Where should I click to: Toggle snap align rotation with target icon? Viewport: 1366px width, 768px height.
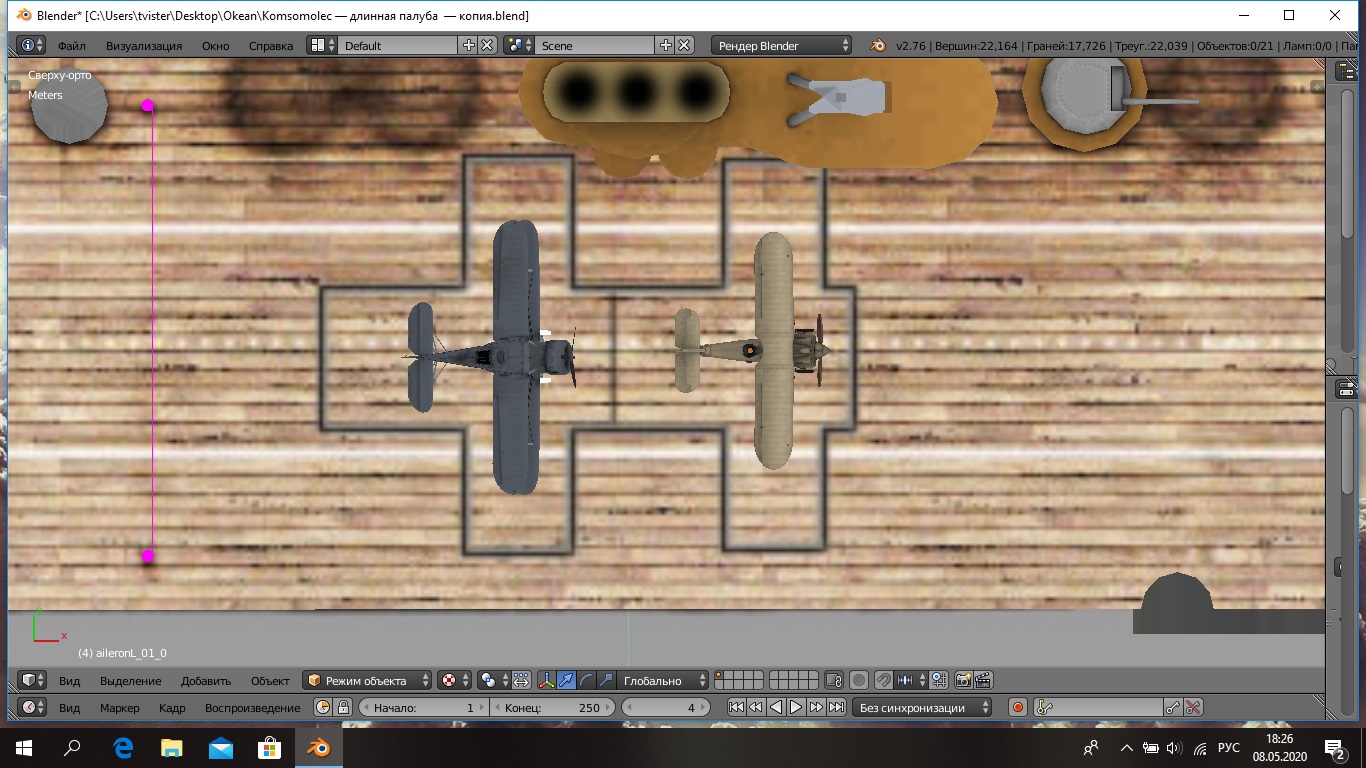(x=938, y=680)
